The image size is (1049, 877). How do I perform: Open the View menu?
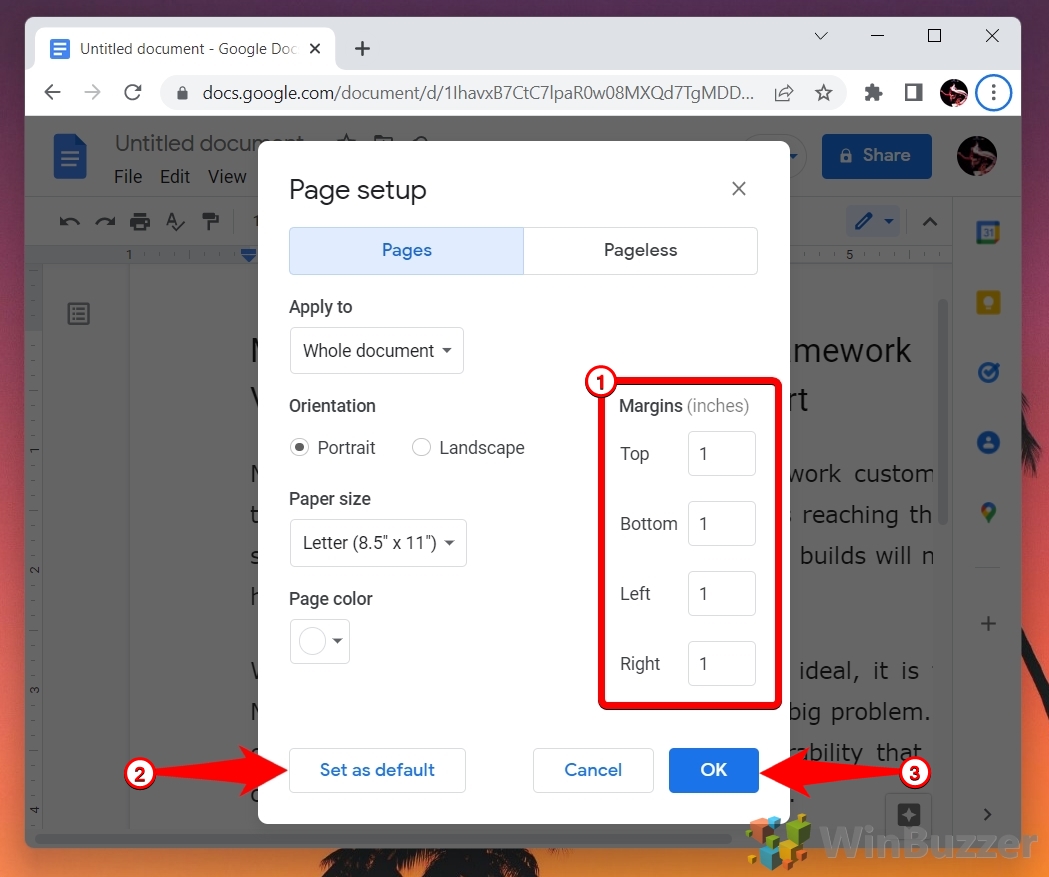click(x=227, y=177)
